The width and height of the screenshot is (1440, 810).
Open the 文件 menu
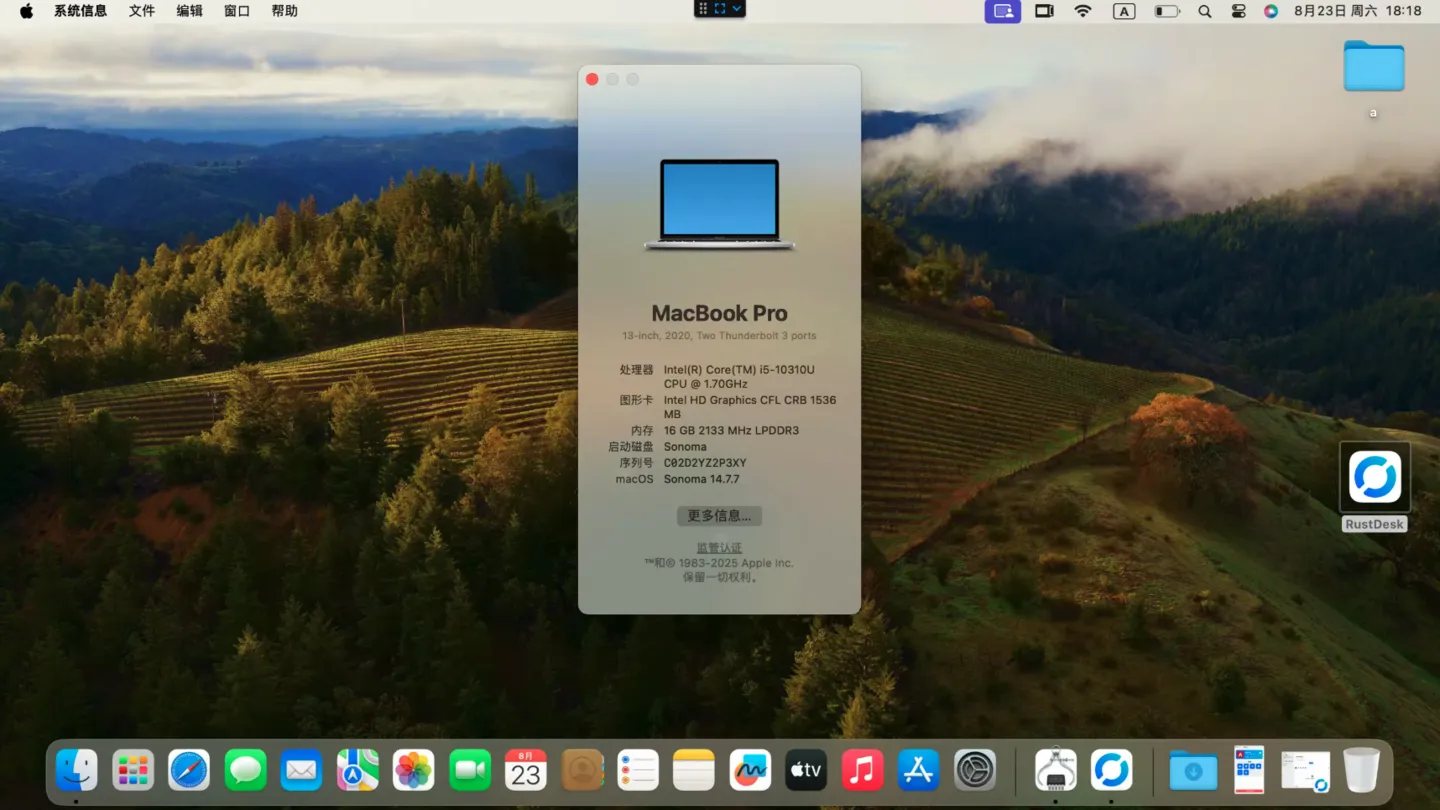pyautogui.click(x=142, y=11)
